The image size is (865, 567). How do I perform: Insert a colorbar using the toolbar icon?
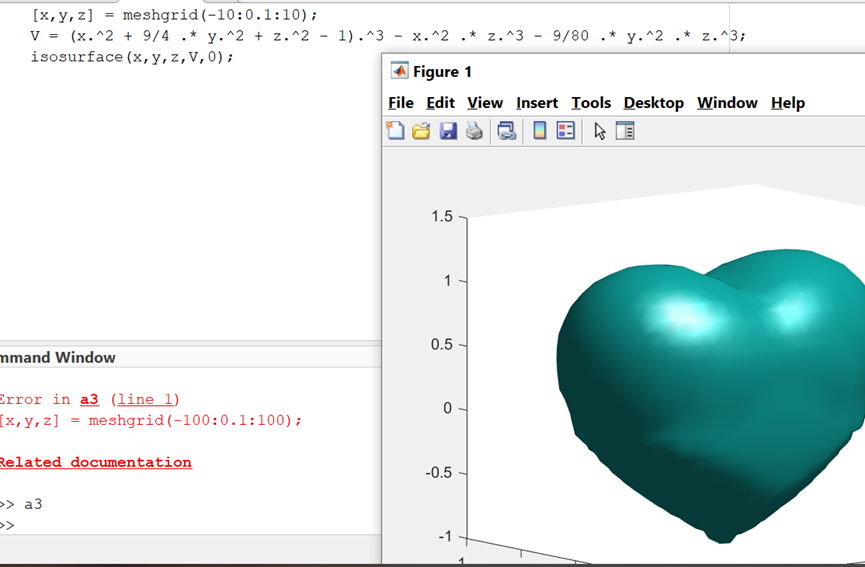[540, 131]
